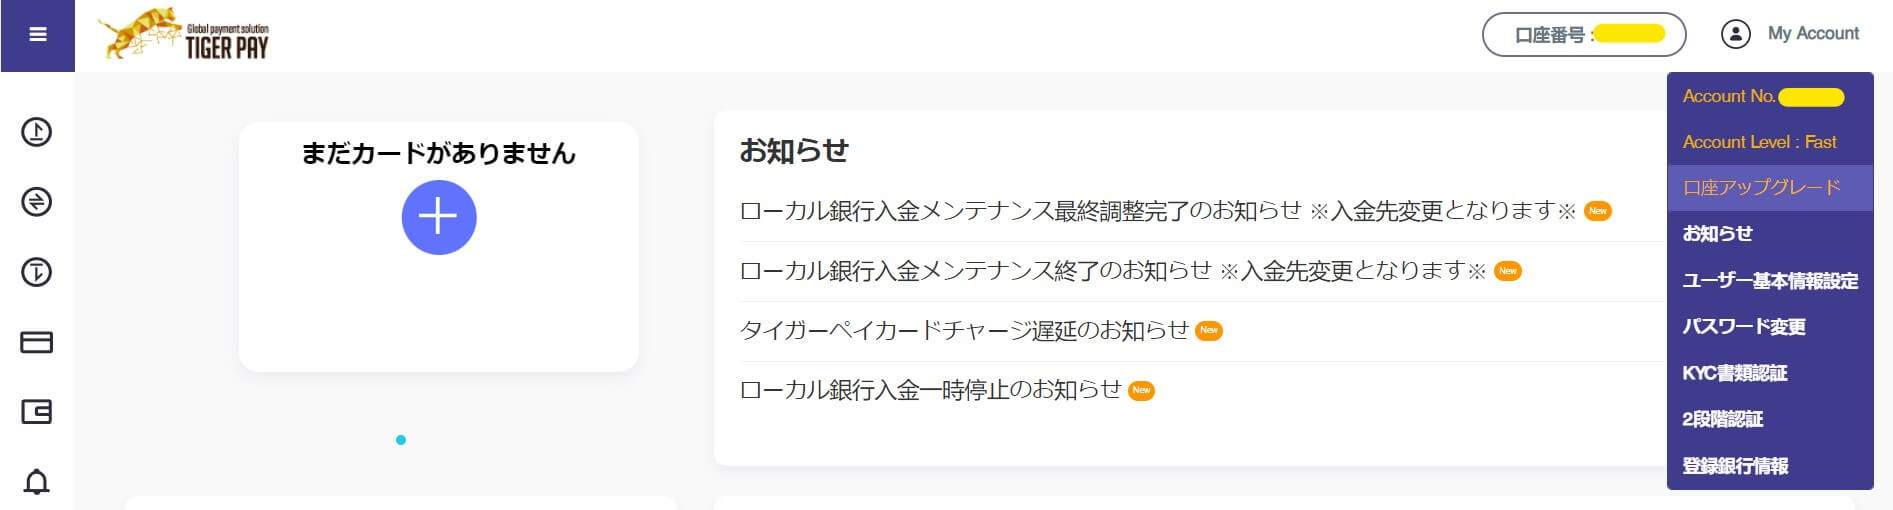Open KYC書類認証 menu entry
1893x510 pixels.
tap(1734, 373)
